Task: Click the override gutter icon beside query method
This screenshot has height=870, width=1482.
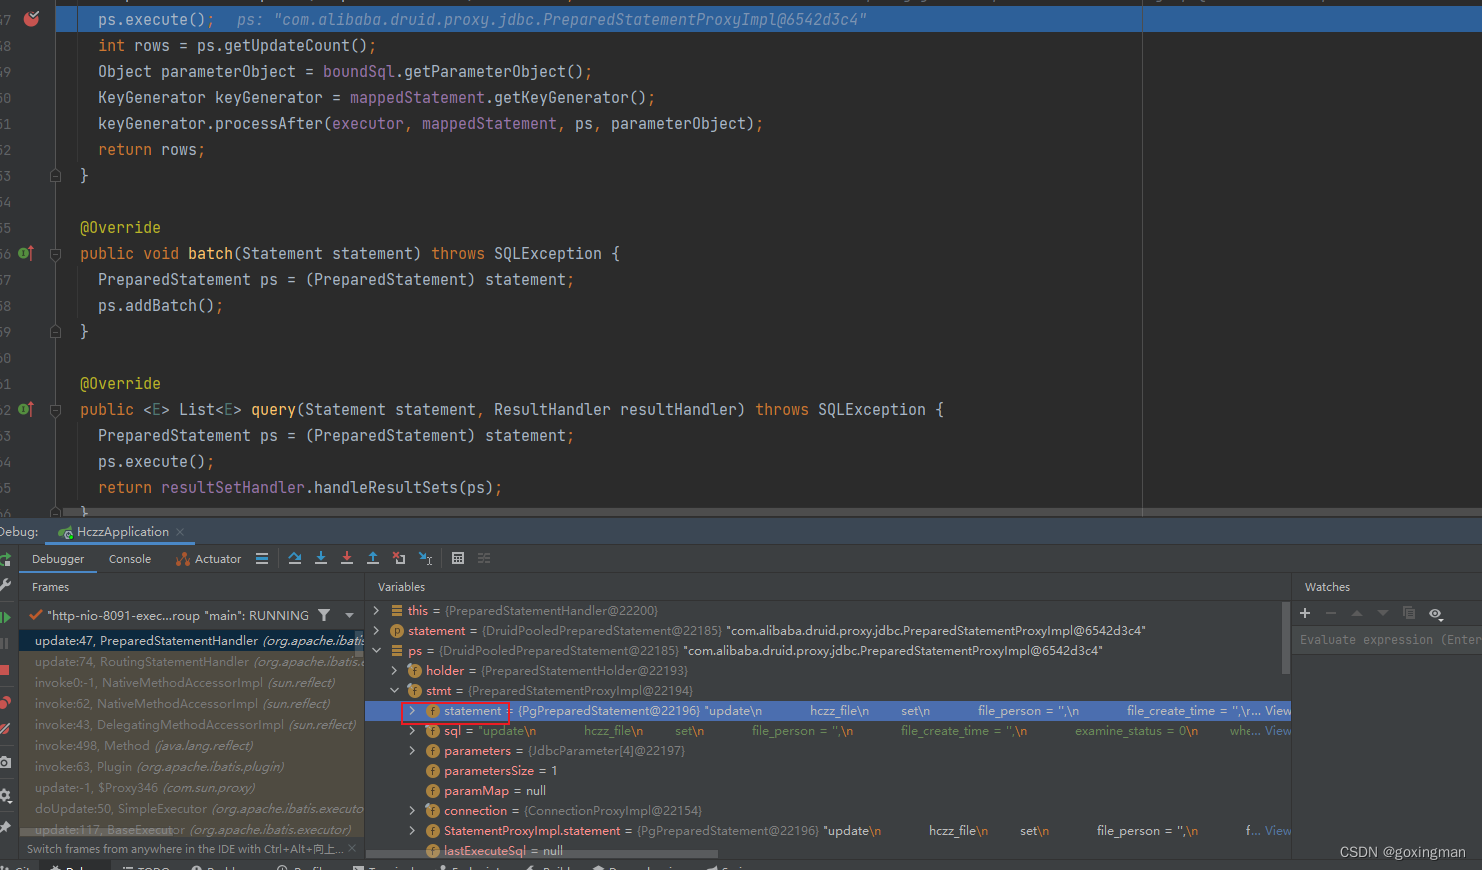Action: [x=26, y=409]
